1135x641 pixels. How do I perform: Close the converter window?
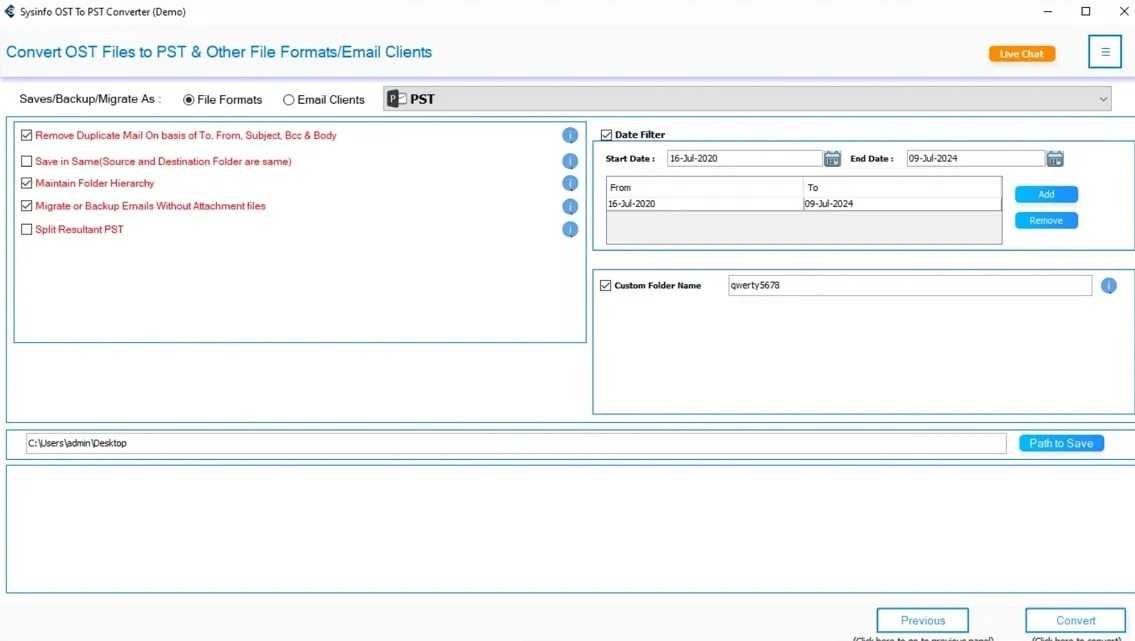point(1123,12)
